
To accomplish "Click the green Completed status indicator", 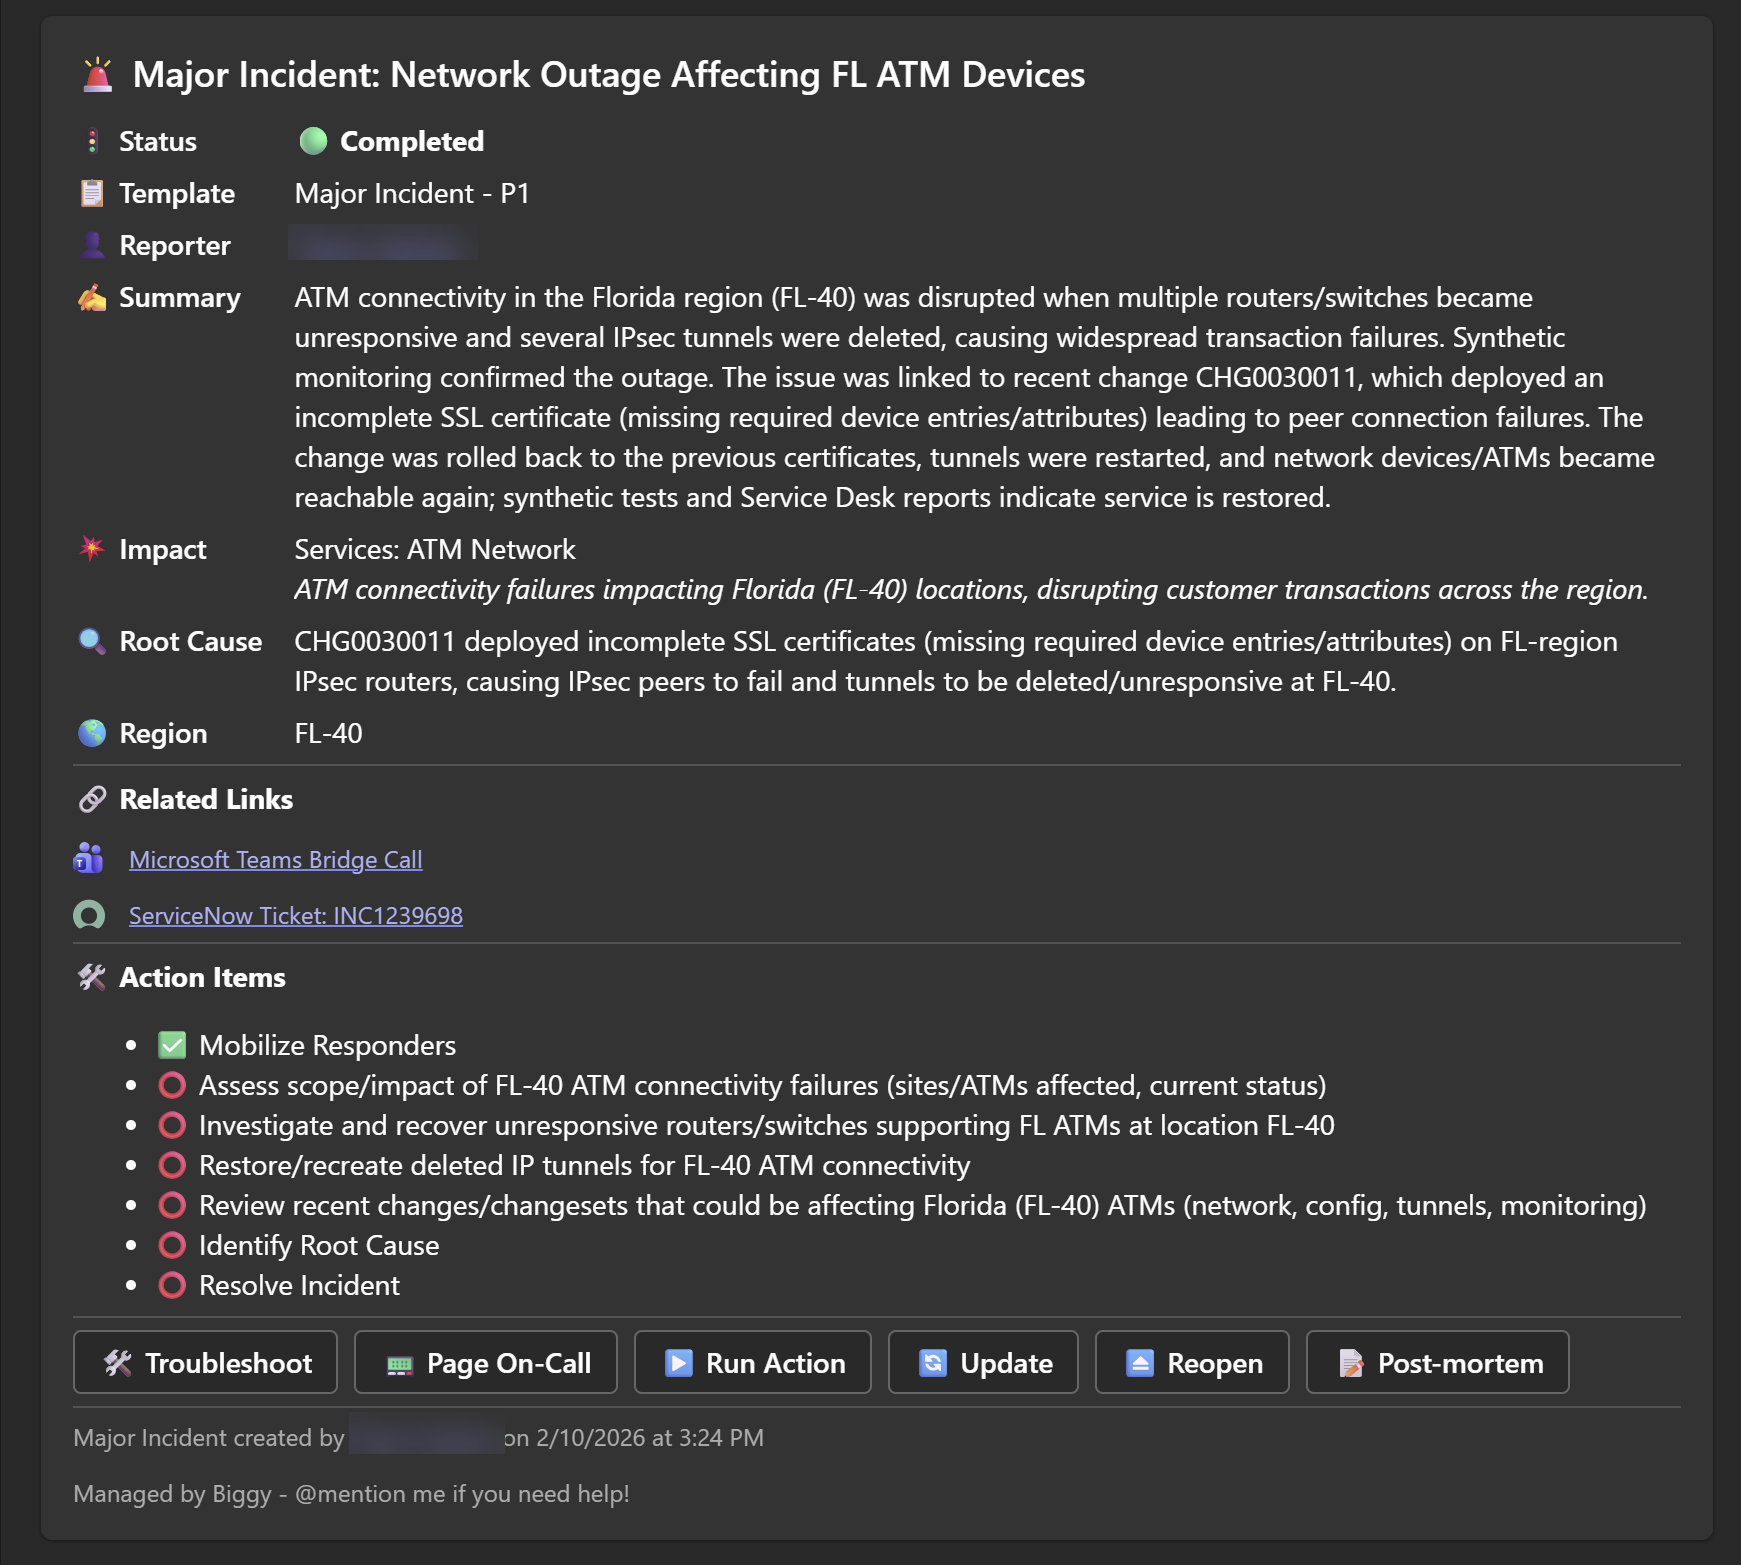I will click(x=313, y=141).
